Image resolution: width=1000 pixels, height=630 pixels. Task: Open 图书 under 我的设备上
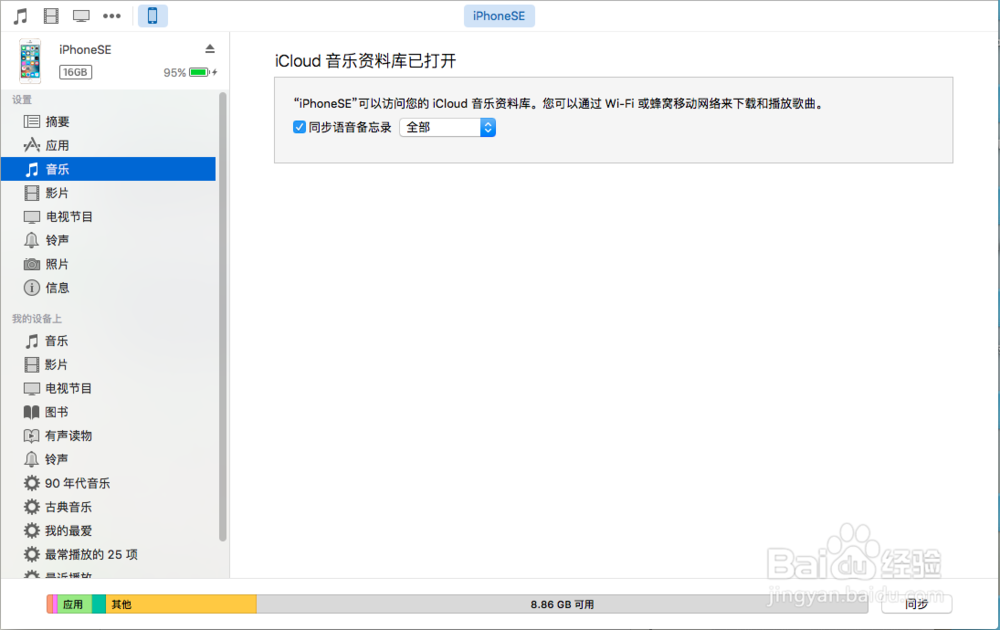pos(108,412)
